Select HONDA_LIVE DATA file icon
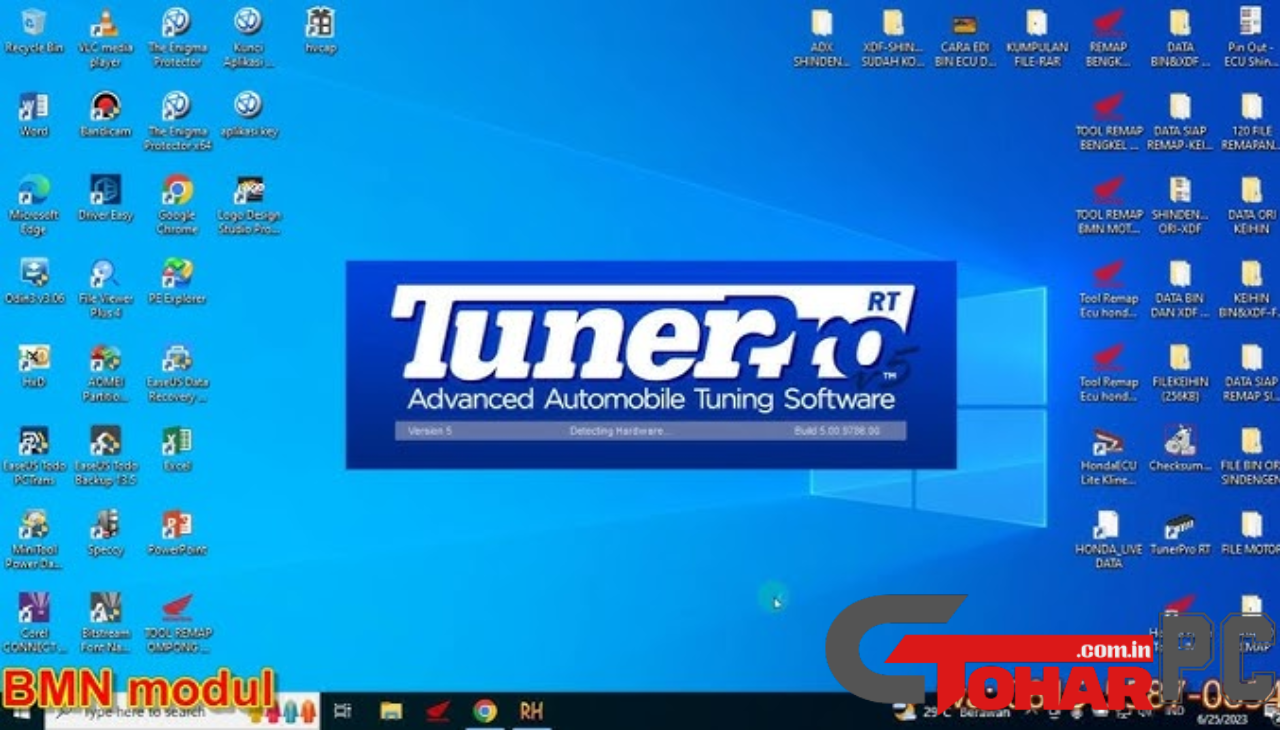 [1108, 540]
